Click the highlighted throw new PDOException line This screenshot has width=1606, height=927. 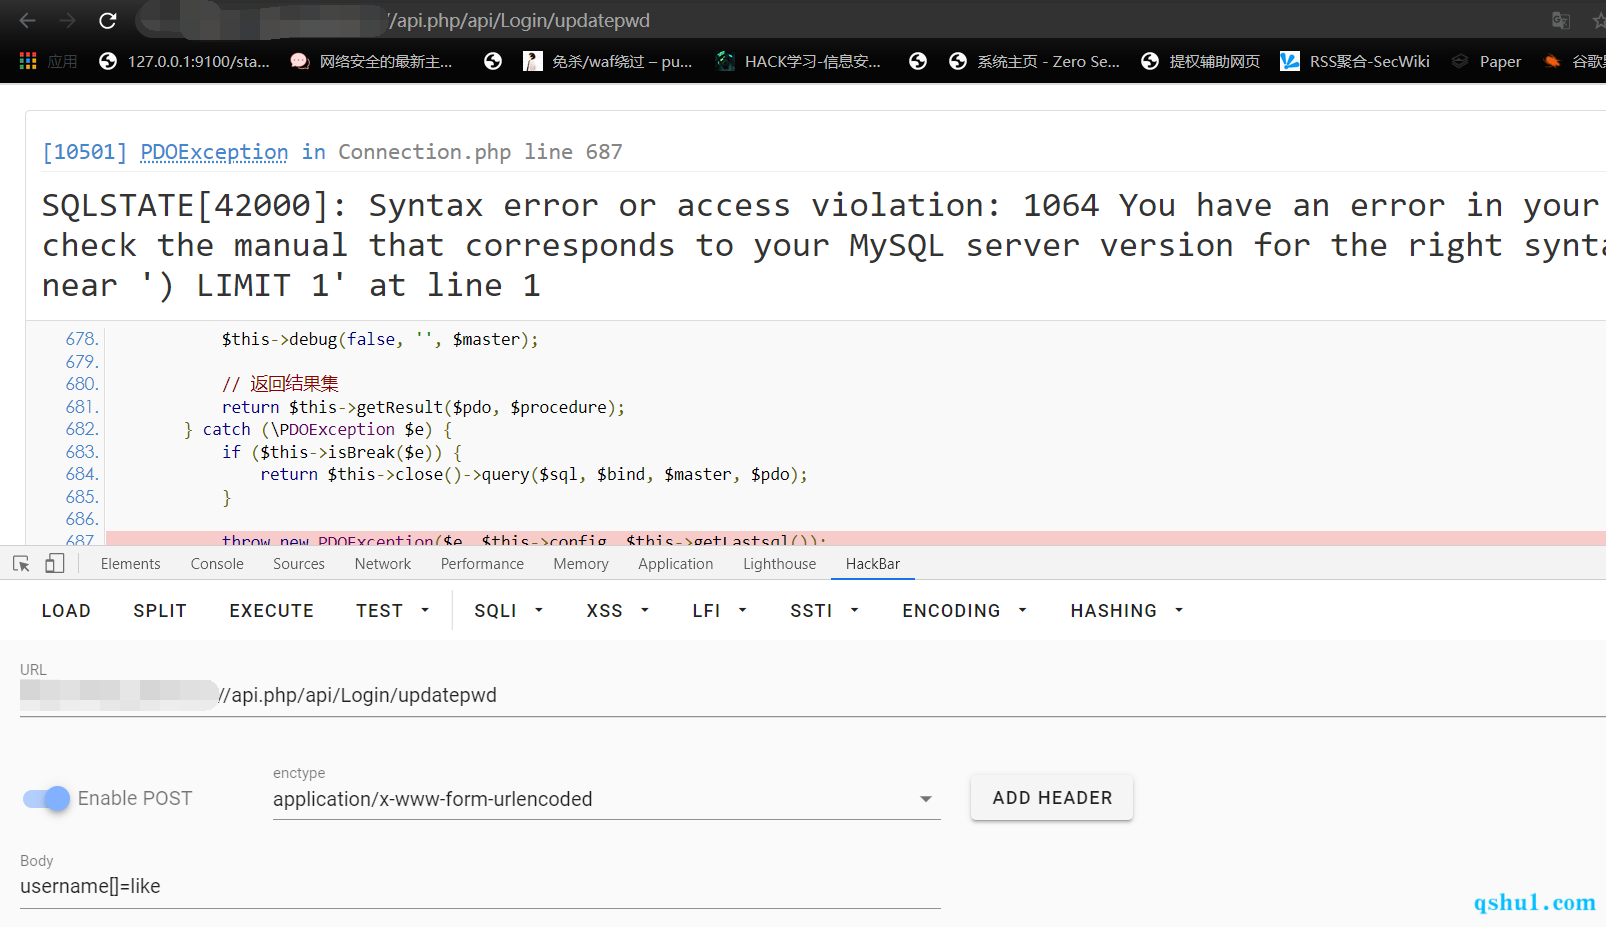click(856, 539)
